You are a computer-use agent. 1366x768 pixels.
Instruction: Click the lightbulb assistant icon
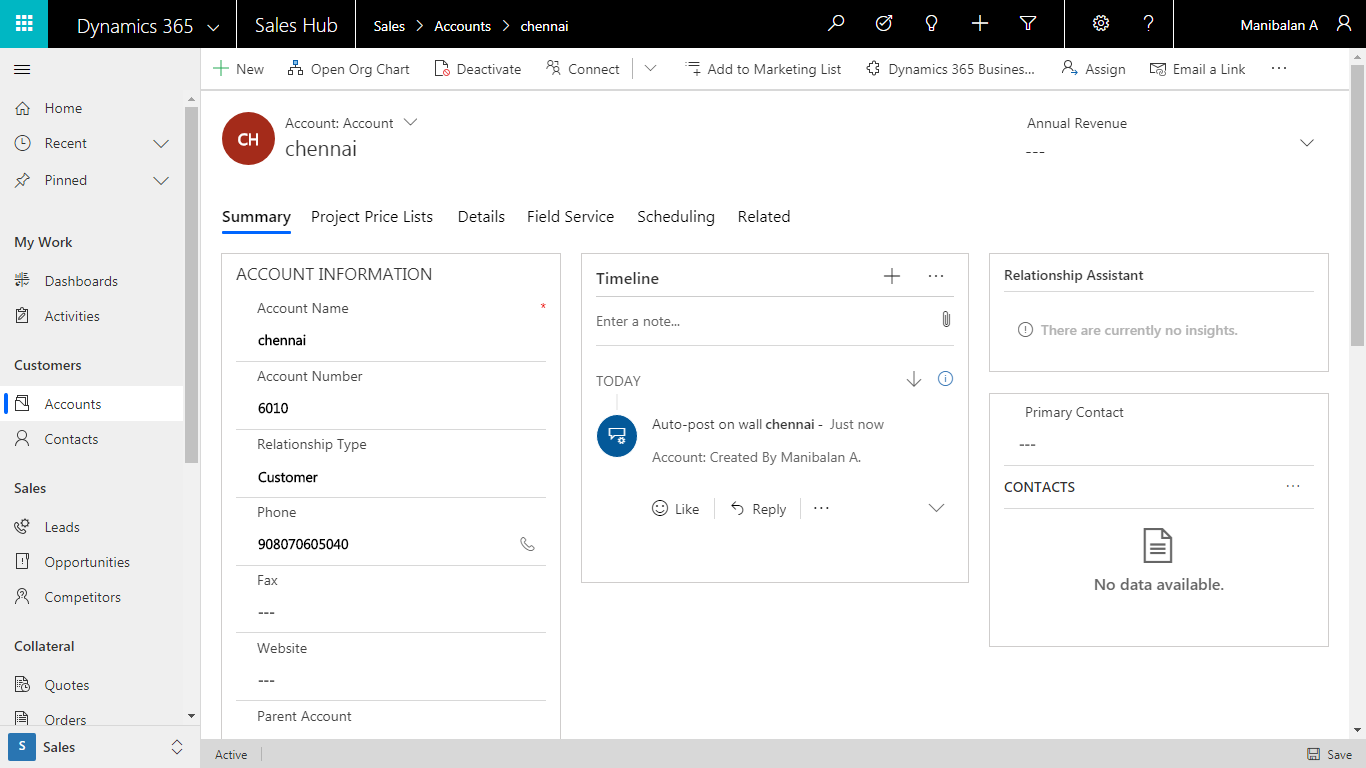tap(932, 24)
